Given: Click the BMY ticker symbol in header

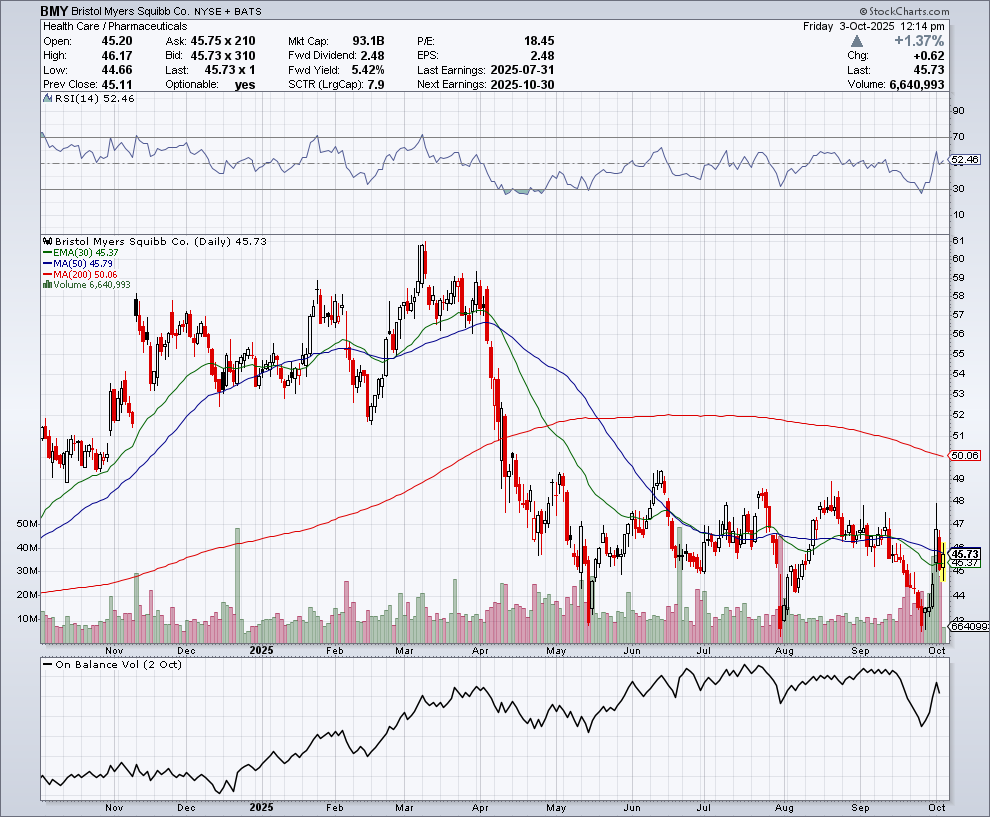Looking at the screenshot, I should tap(54, 10).
